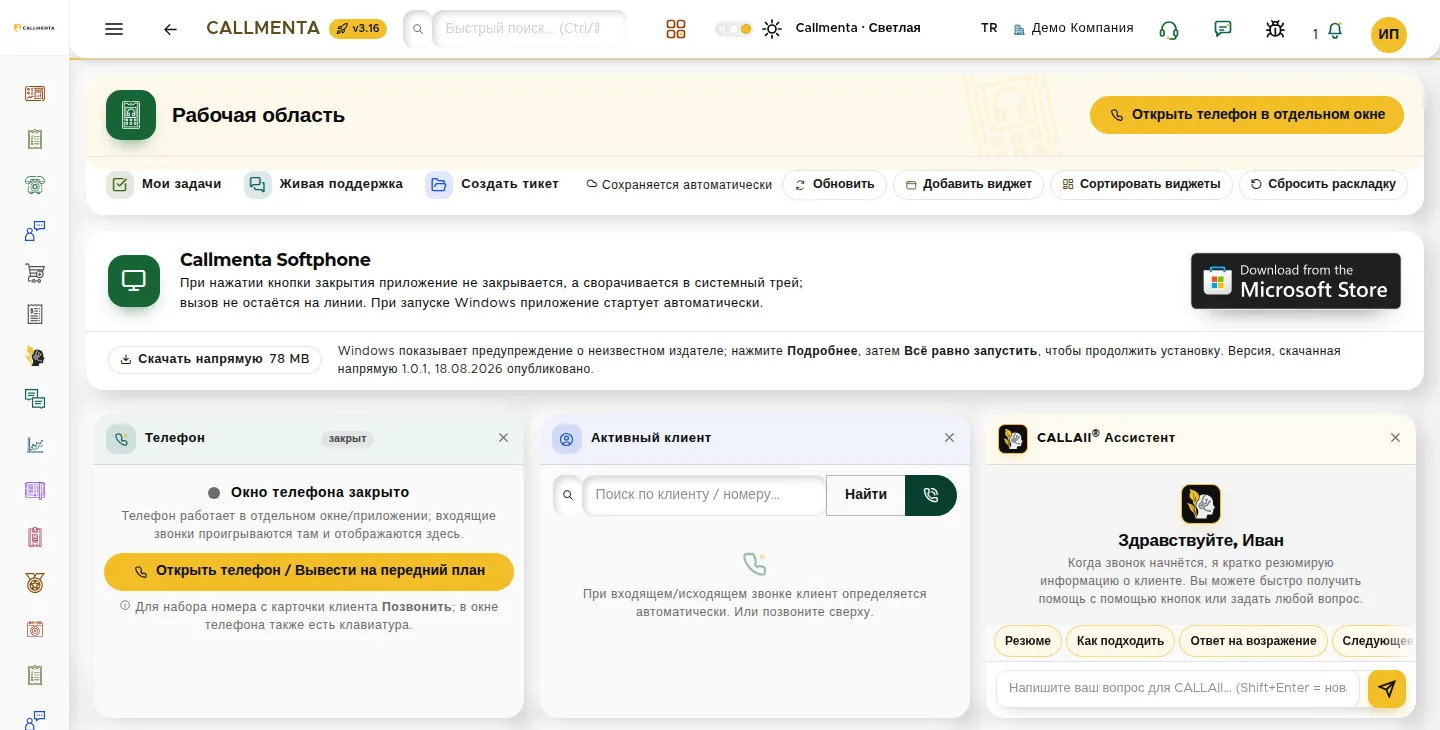Open the shopping cart sidebar icon

tap(35, 272)
